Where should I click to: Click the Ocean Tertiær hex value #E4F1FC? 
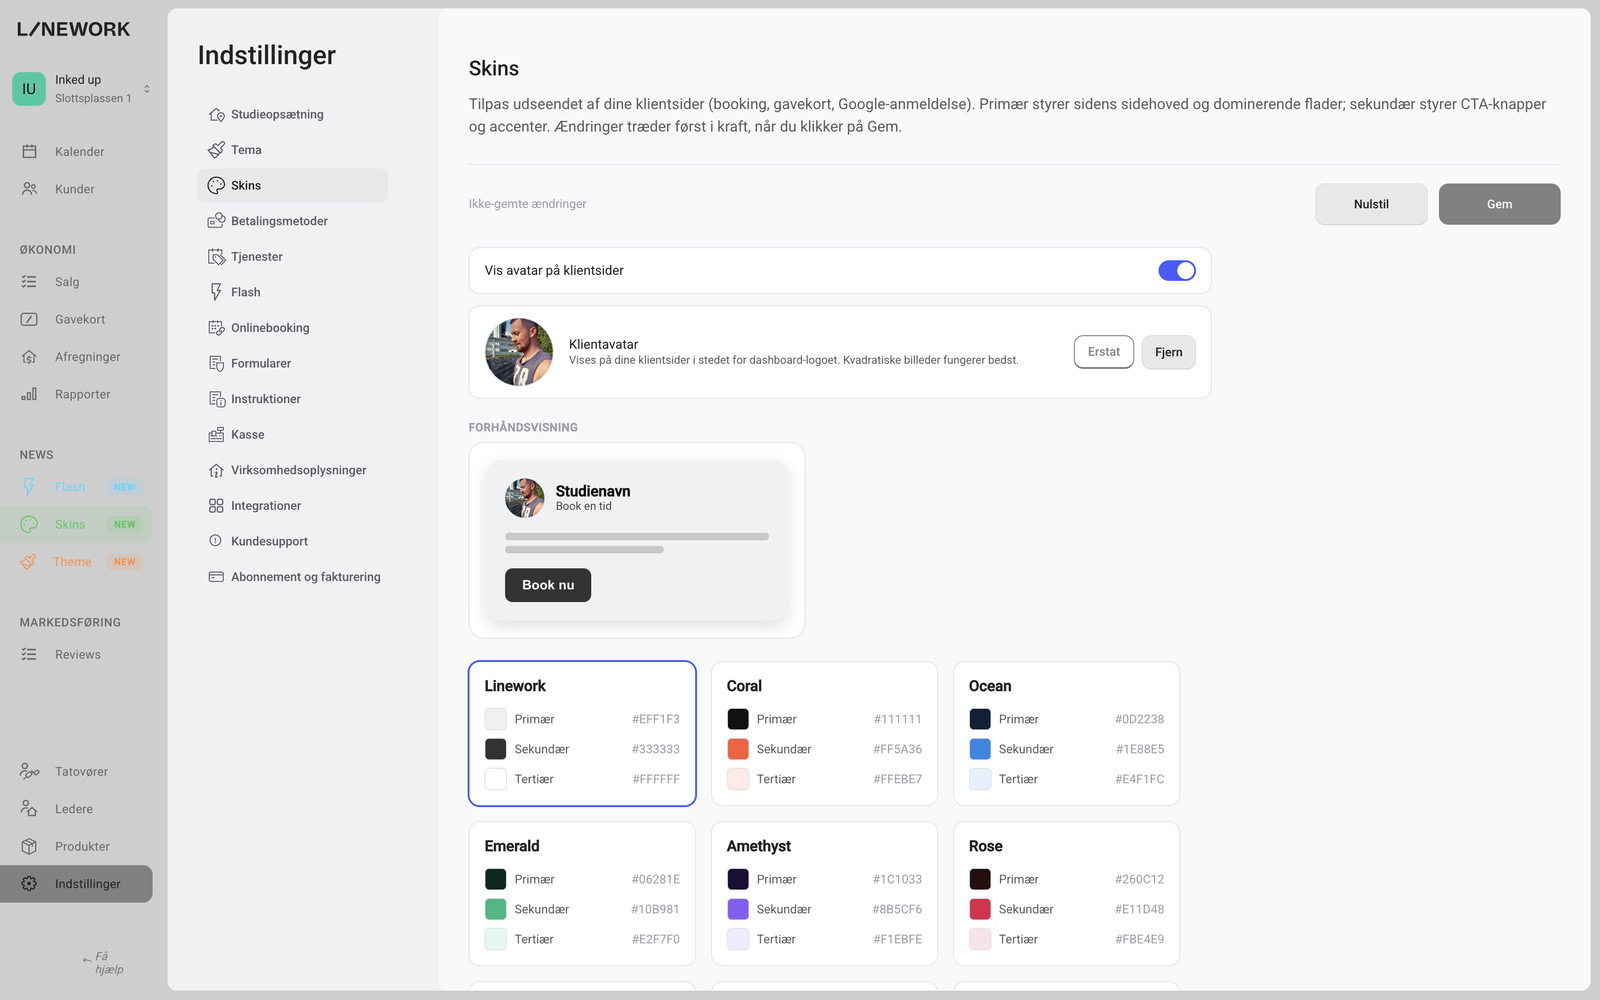point(1140,779)
